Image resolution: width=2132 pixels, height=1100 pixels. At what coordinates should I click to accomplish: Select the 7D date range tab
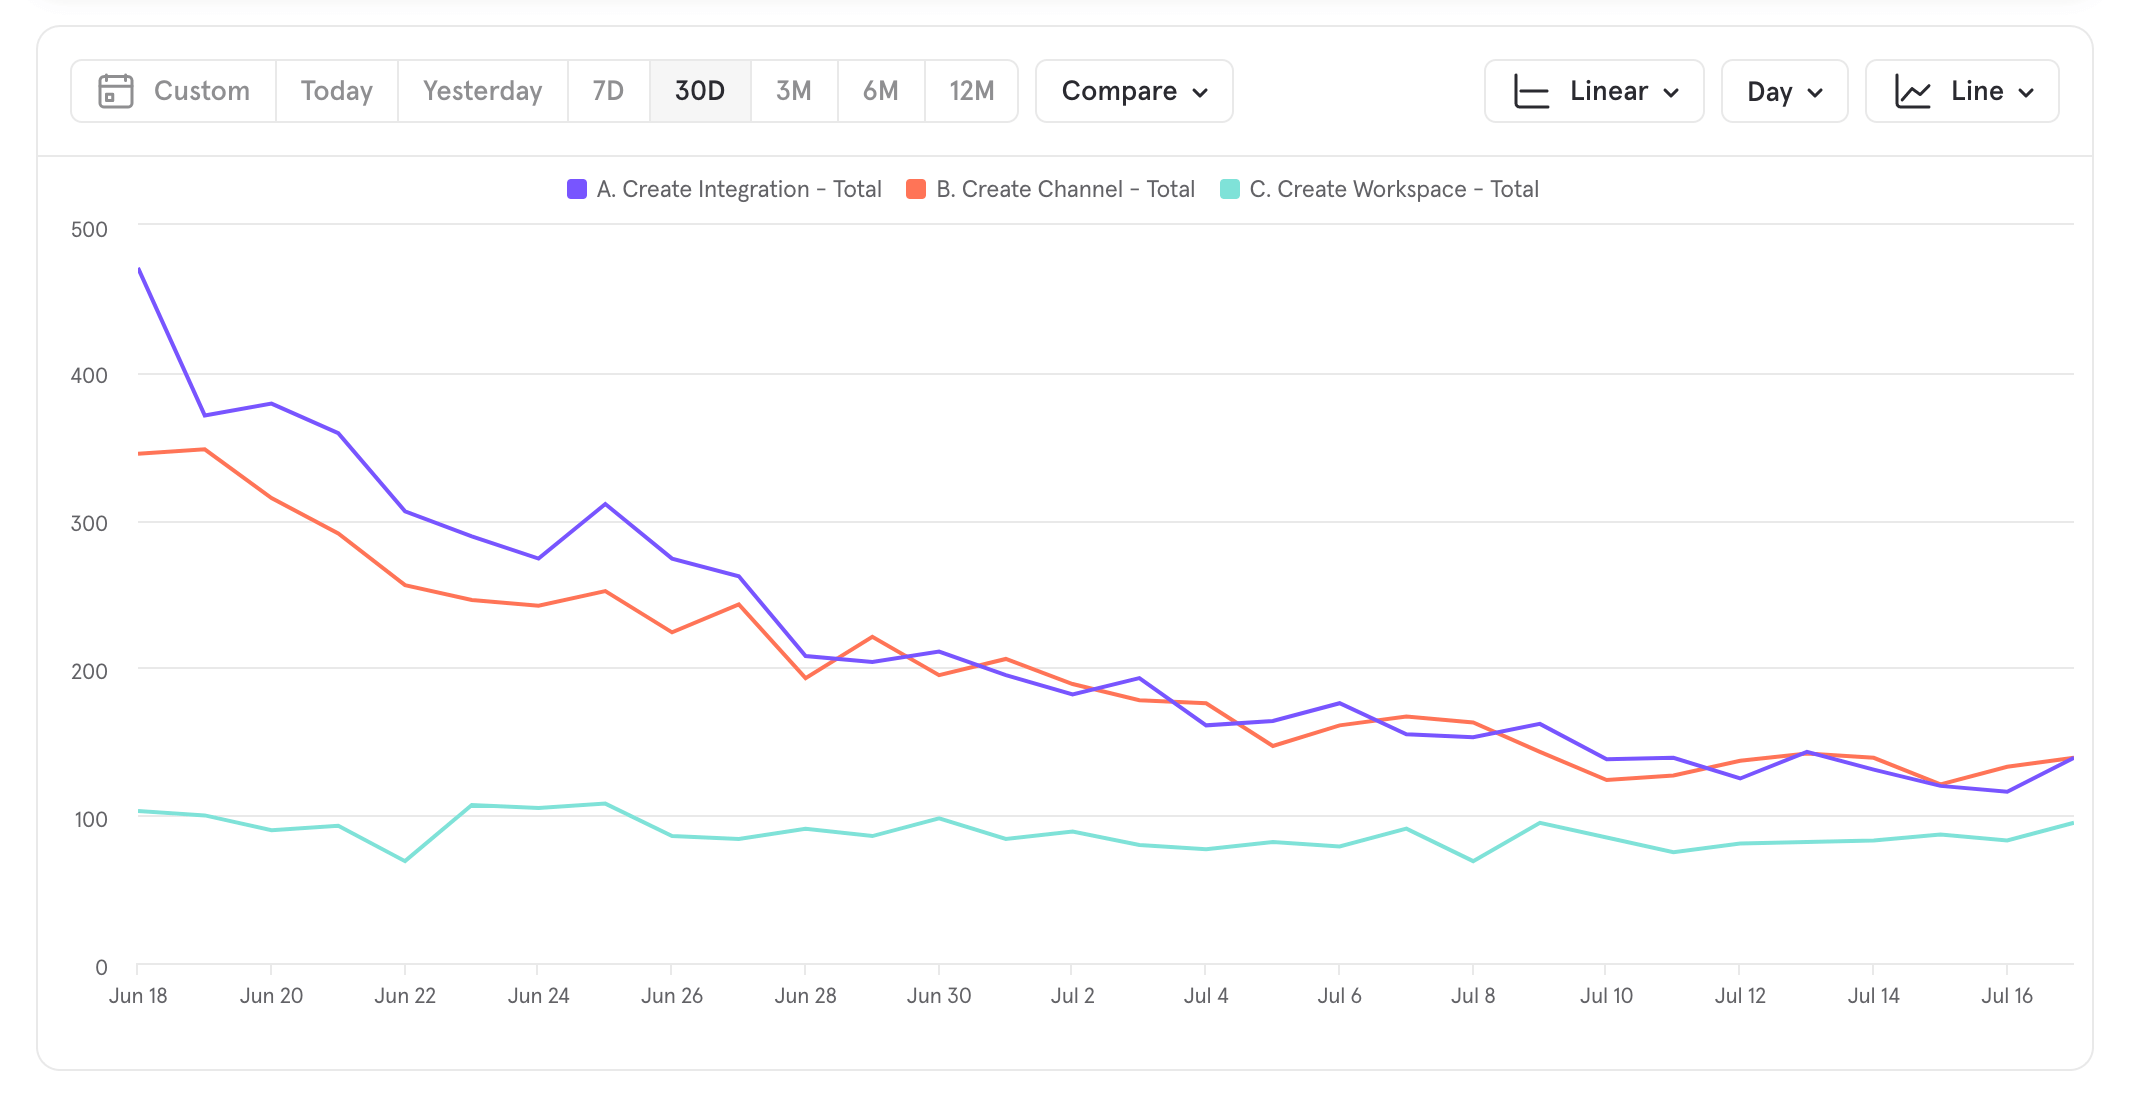[x=608, y=91]
